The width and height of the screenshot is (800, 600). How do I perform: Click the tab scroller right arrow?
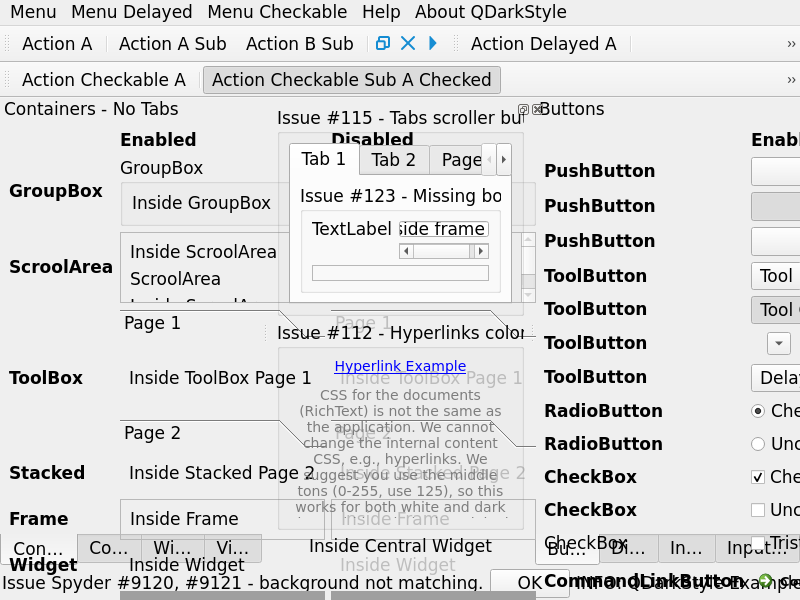(504, 159)
